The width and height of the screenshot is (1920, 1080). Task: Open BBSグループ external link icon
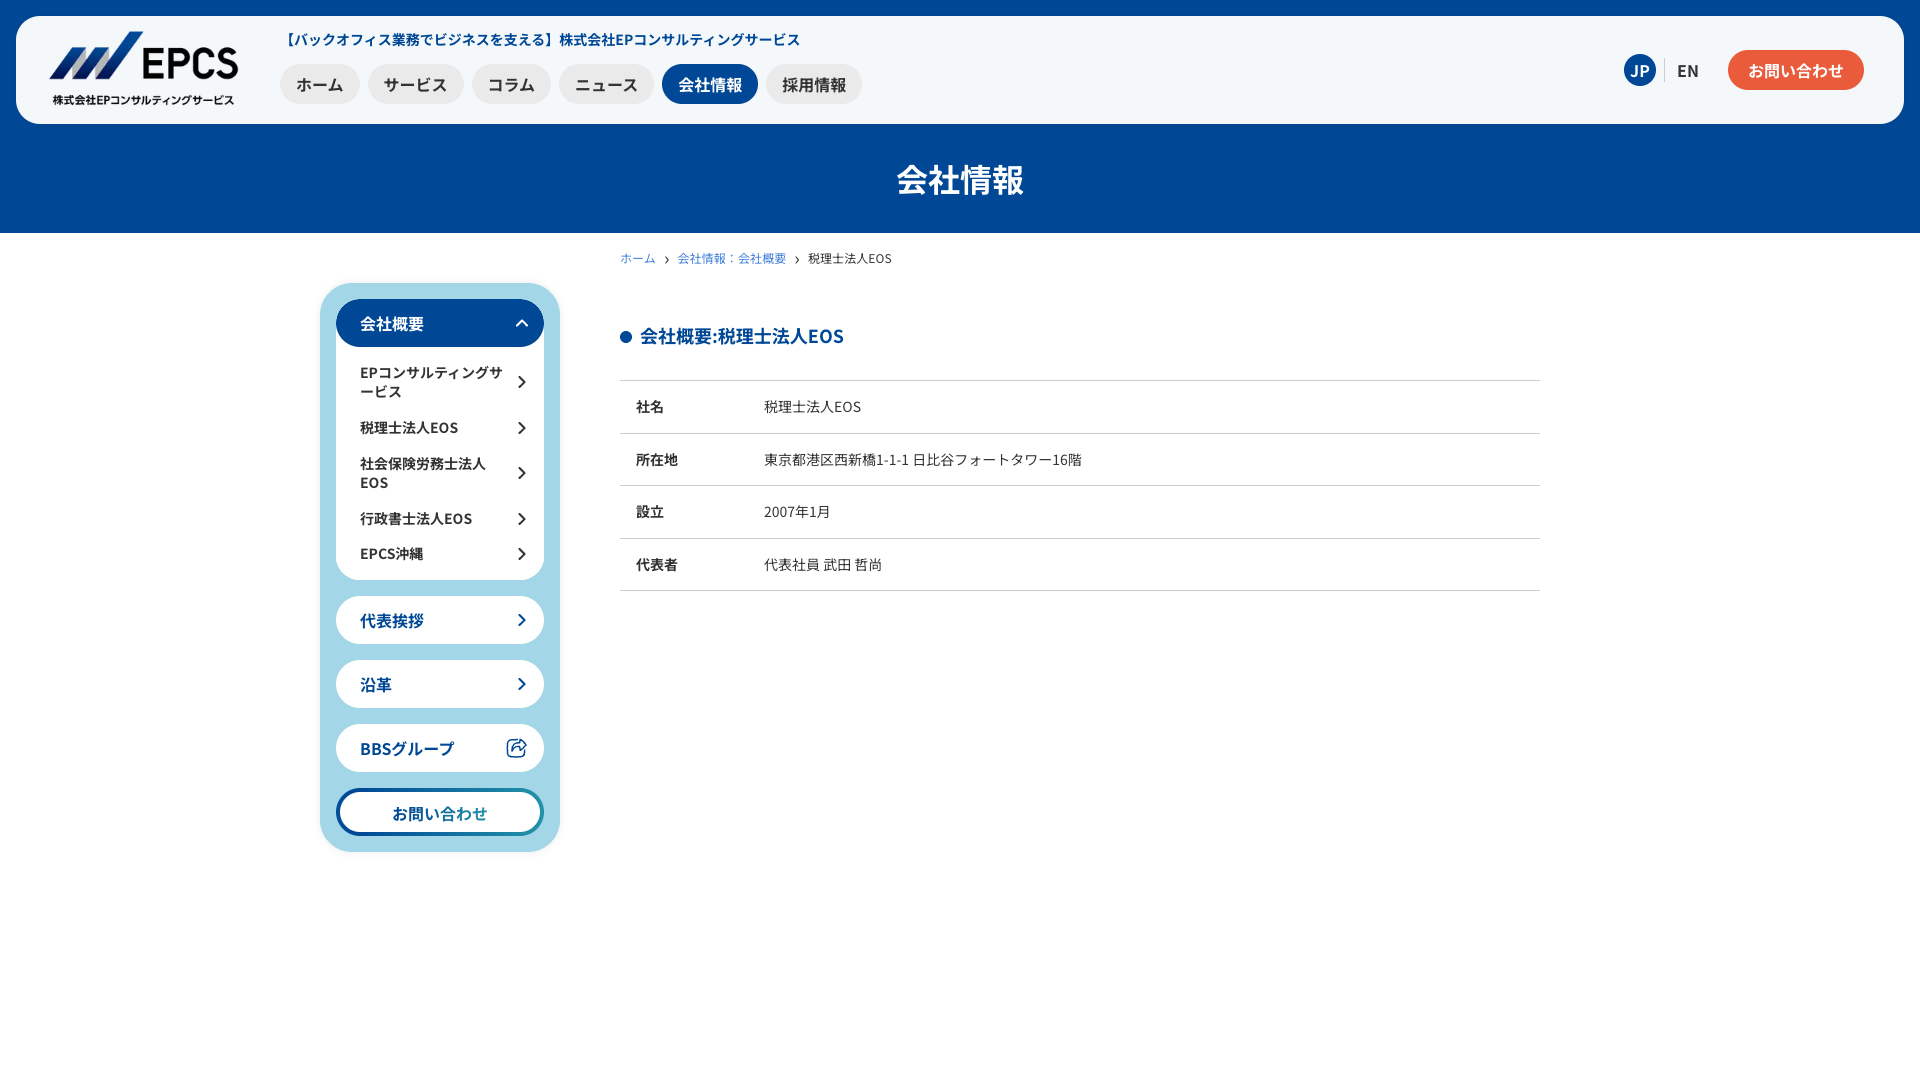[x=516, y=748]
